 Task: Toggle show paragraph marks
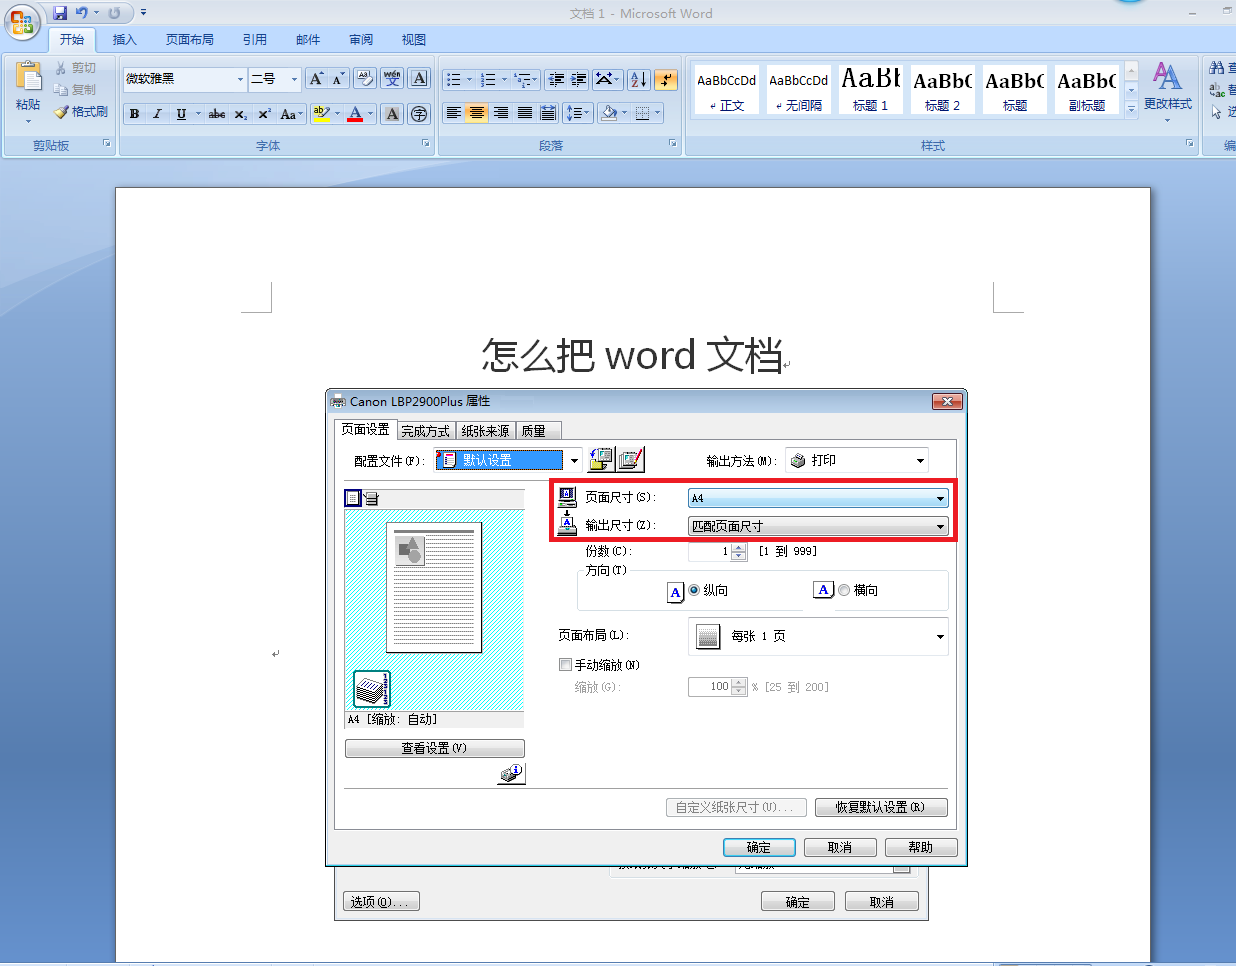[666, 80]
